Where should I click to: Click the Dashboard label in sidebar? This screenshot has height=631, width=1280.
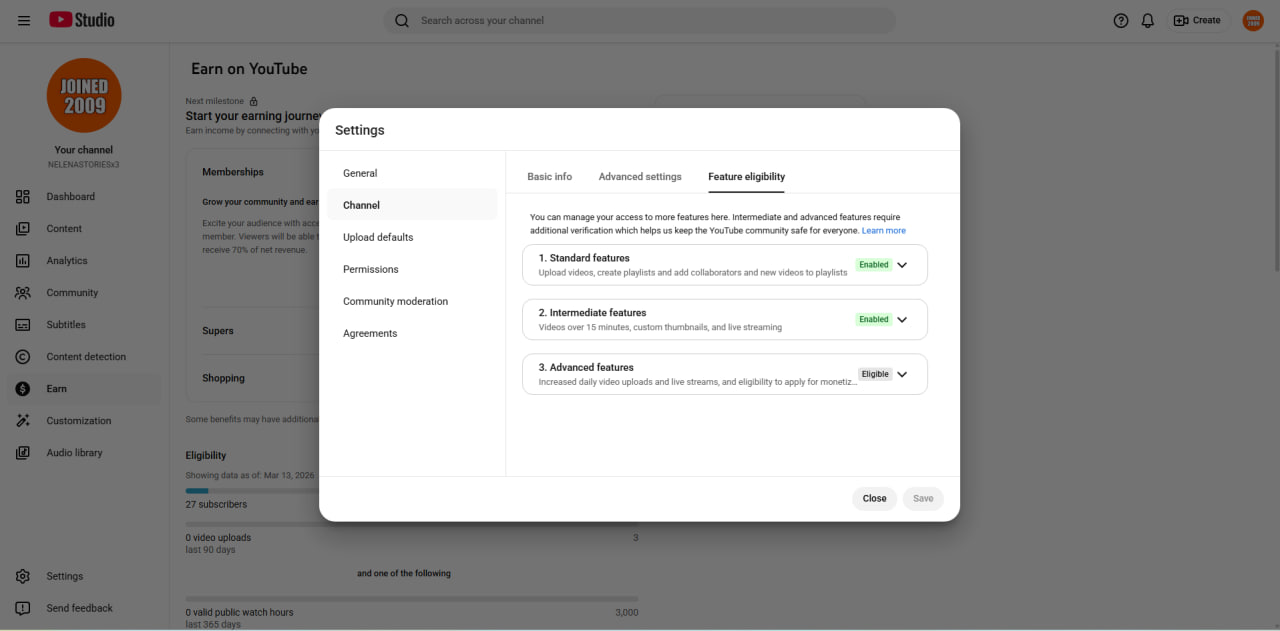pos(71,197)
